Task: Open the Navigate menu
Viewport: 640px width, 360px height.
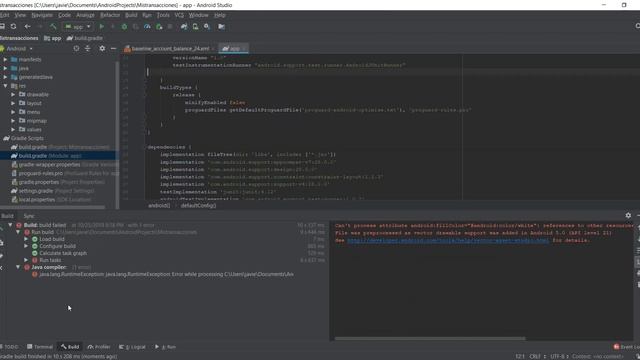Action: tap(42, 15)
